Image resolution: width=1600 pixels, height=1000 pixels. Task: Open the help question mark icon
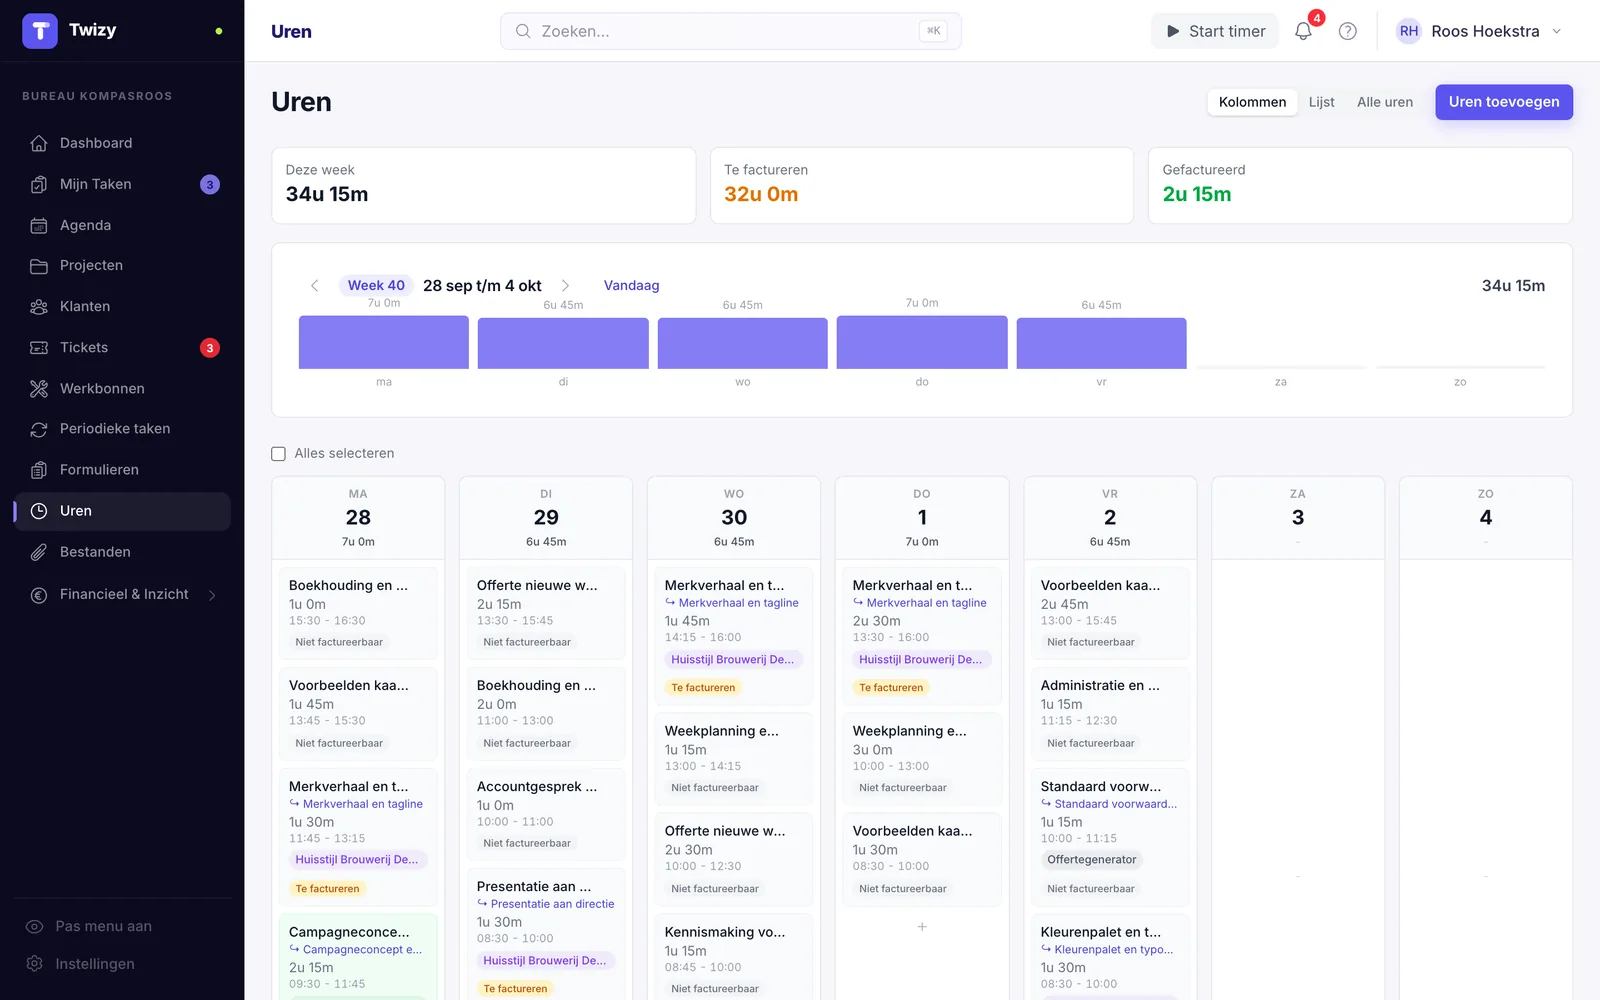click(x=1348, y=31)
